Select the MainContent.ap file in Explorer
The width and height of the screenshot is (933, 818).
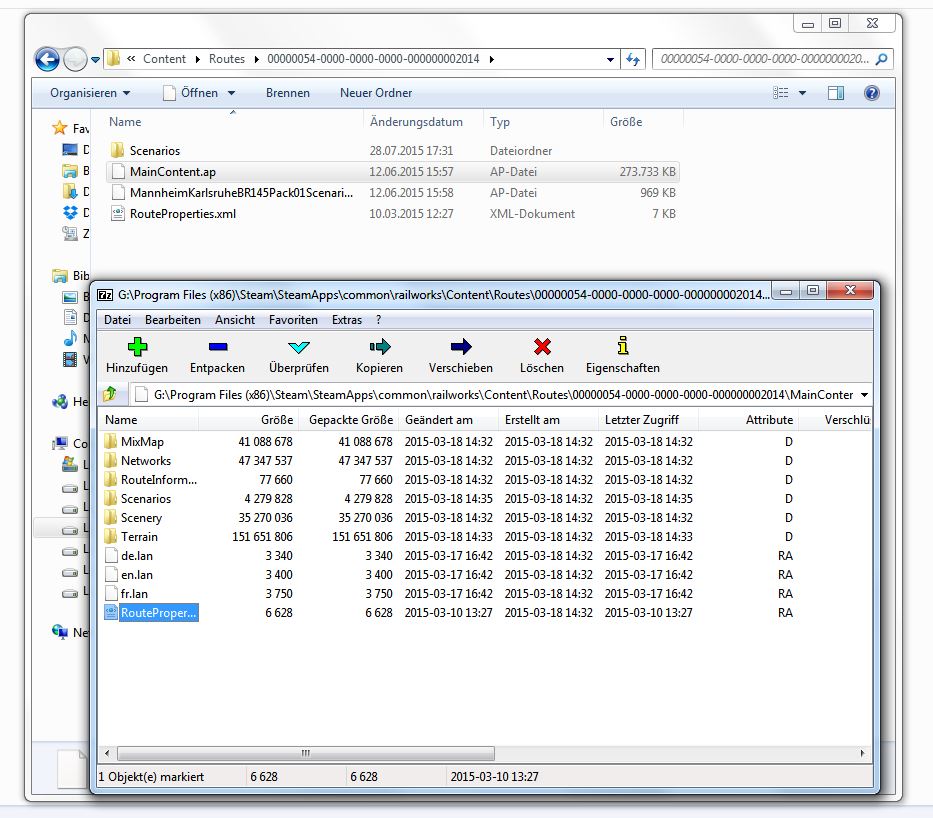tap(393, 171)
